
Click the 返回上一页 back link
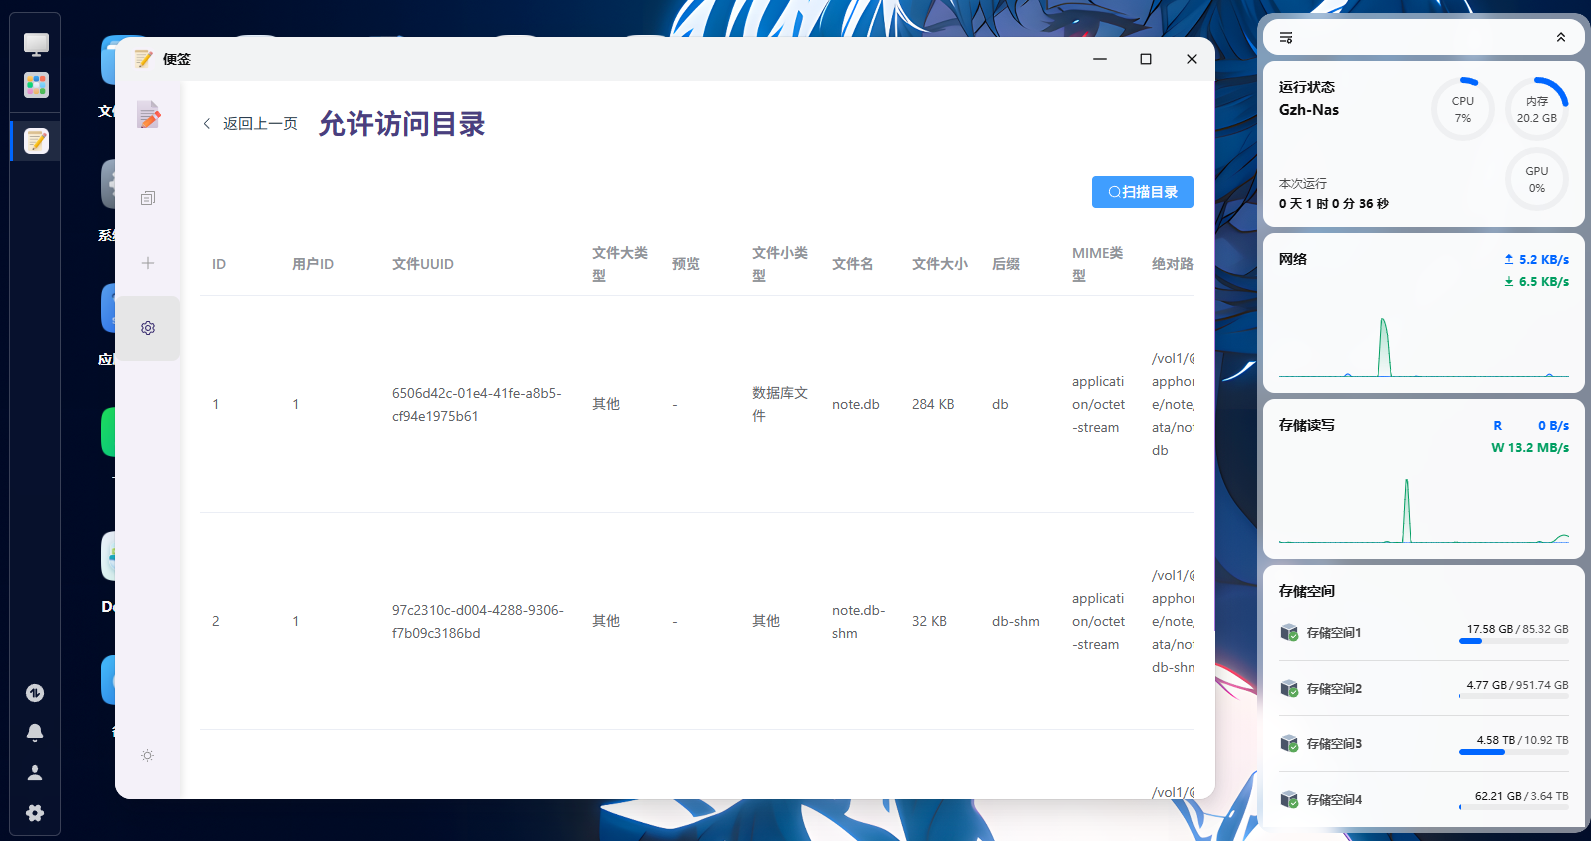(251, 124)
